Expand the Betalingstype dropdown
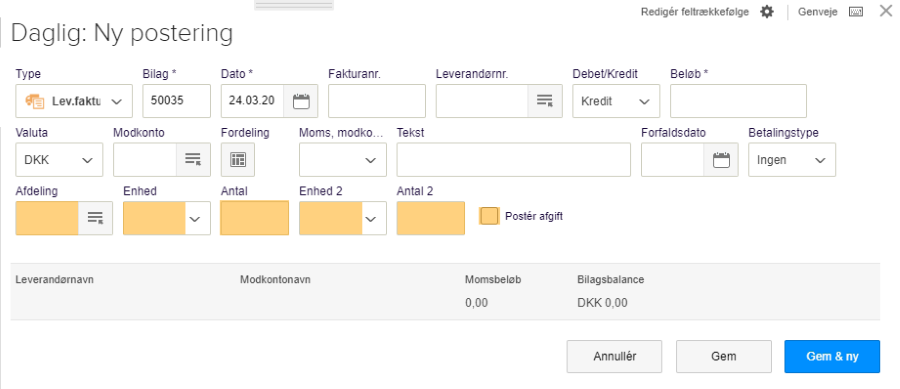900x389 pixels. pyautogui.click(x=792, y=160)
